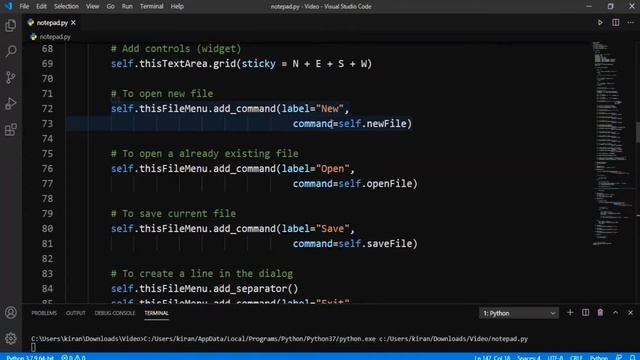Change line ending via CRLF status
640x360 pixels.
click(x=576, y=357)
